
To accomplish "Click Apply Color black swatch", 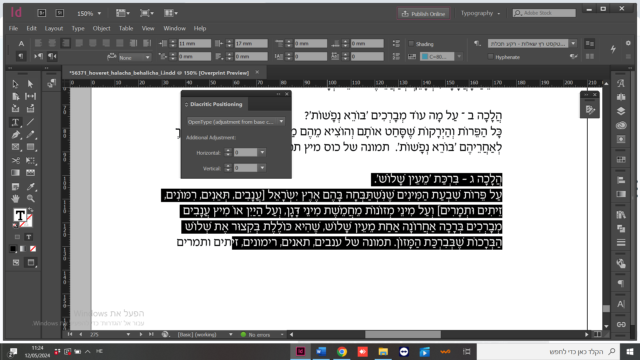I will point(13,249).
